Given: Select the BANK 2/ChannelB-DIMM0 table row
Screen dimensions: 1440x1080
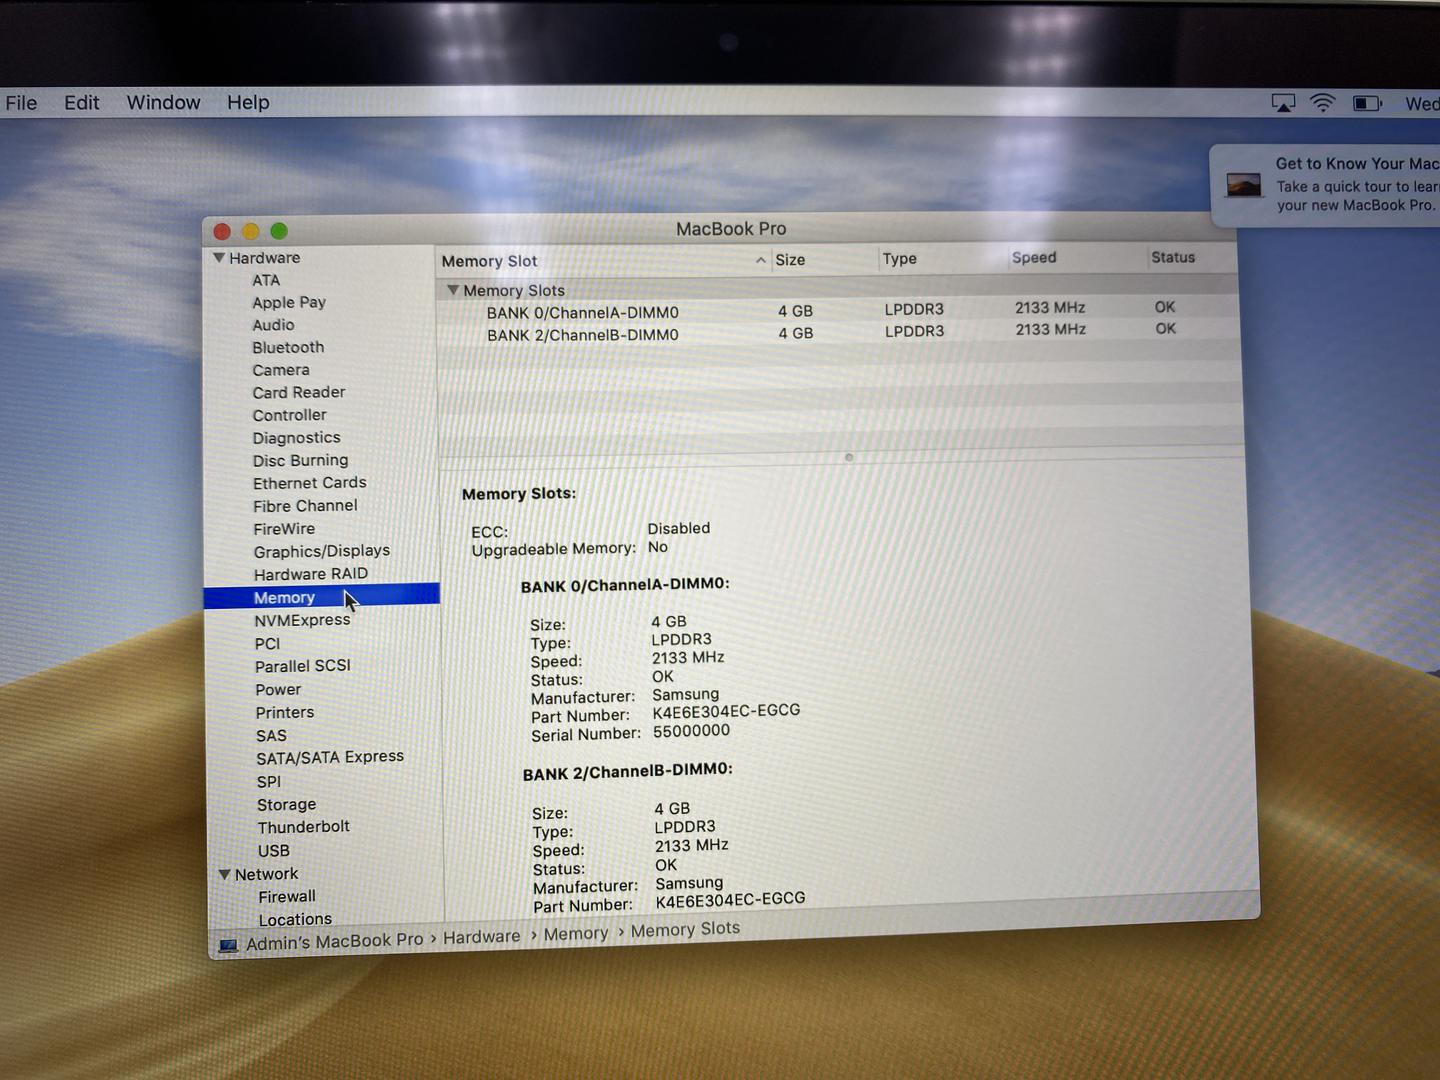Looking at the screenshot, I should [839, 333].
